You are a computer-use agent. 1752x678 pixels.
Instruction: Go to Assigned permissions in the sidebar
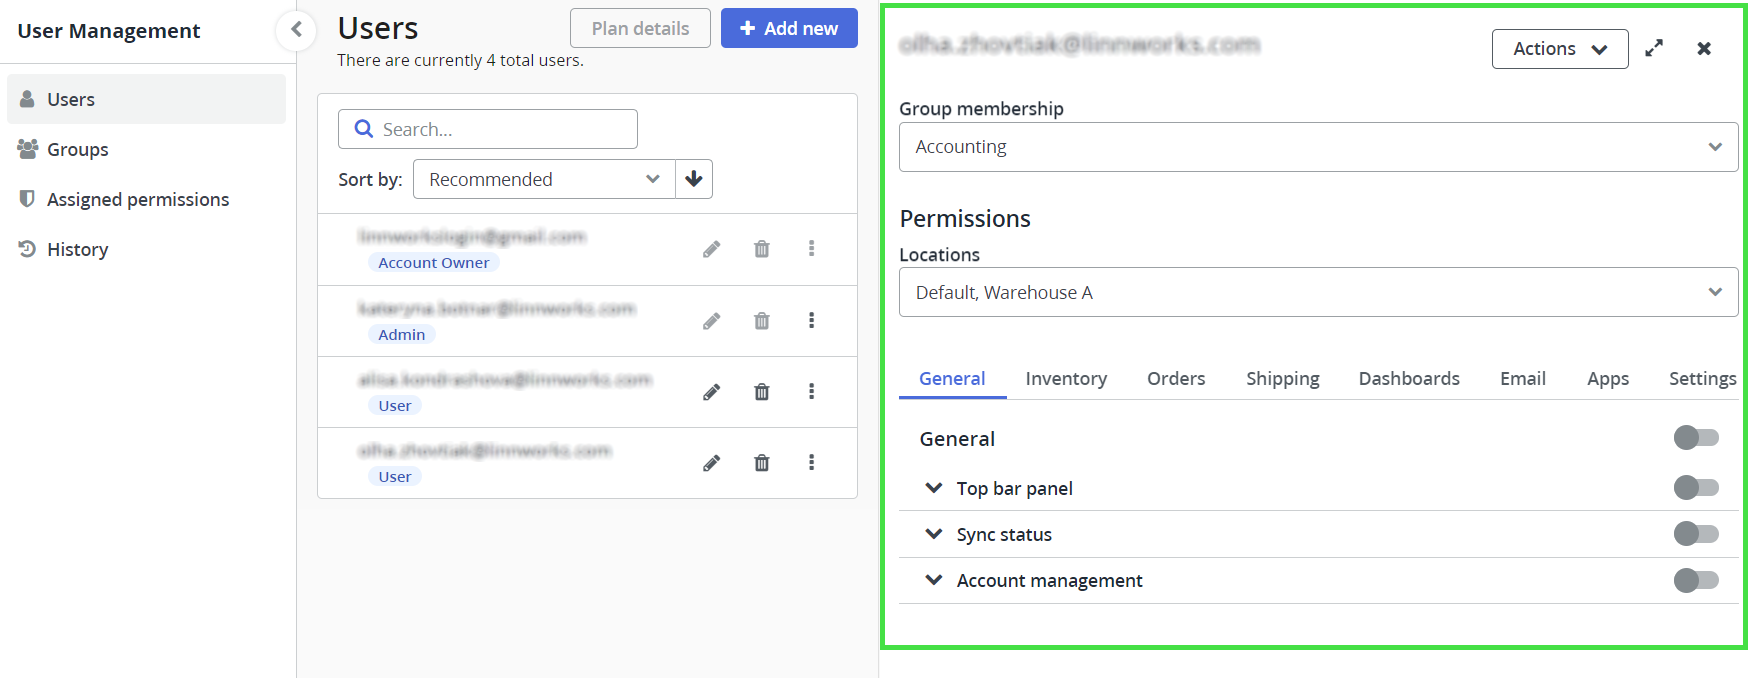click(138, 199)
